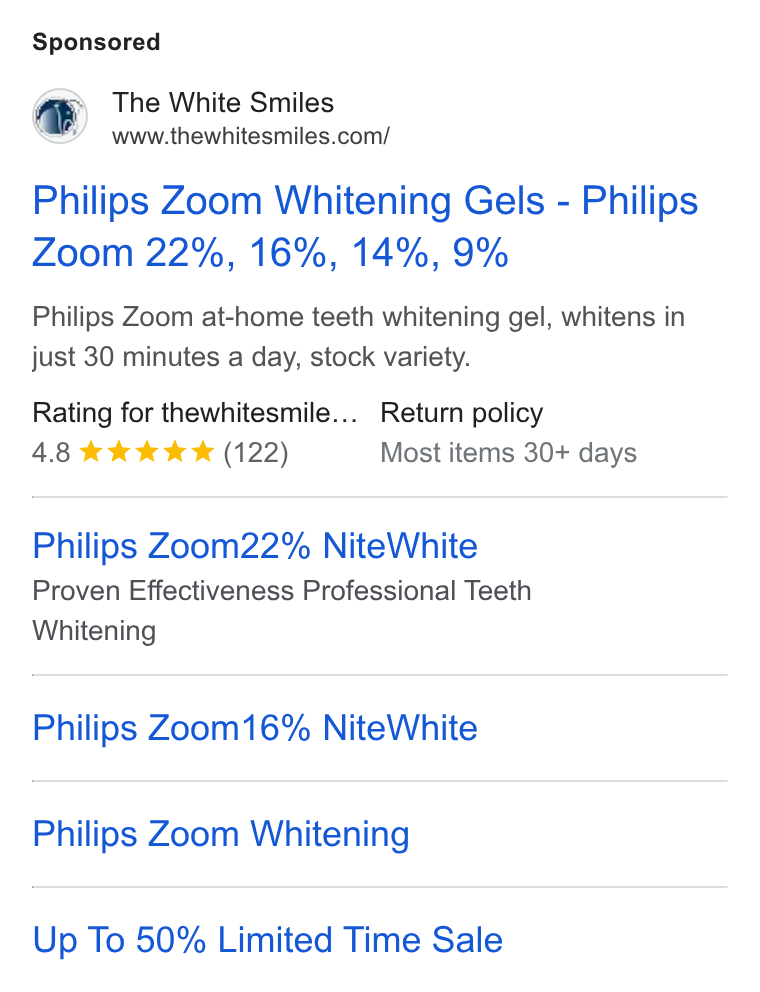Viewport: 760px width, 992px height.
Task: Open the Return policy heading
Action: point(462,413)
